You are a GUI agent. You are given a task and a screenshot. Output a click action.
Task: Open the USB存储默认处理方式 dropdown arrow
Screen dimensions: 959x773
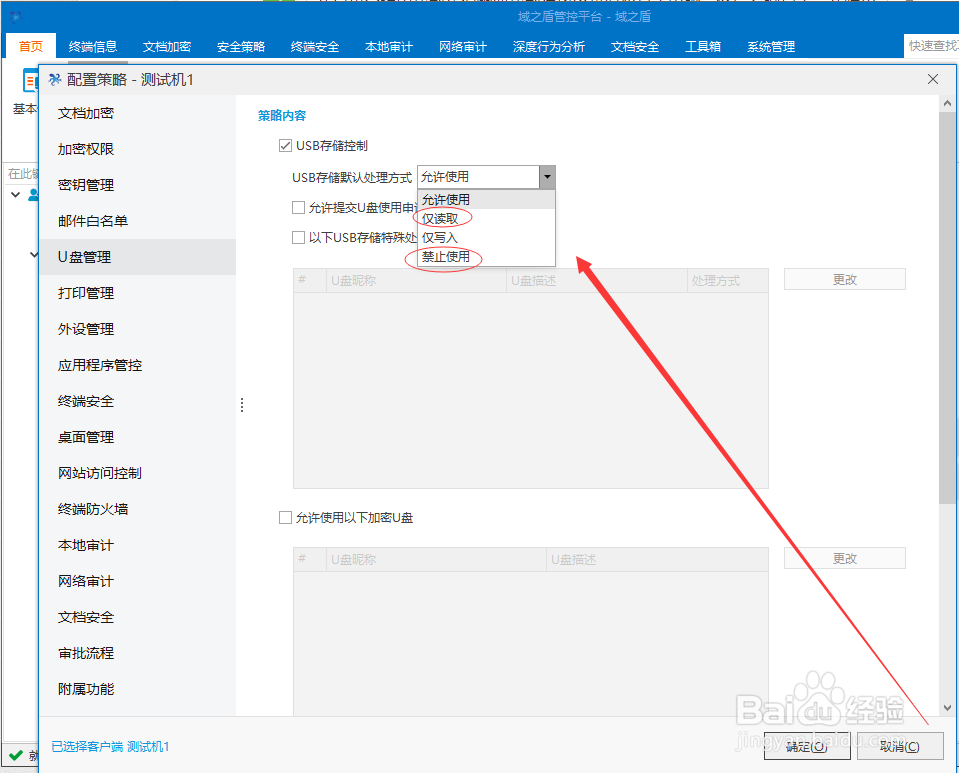[547, 177]
